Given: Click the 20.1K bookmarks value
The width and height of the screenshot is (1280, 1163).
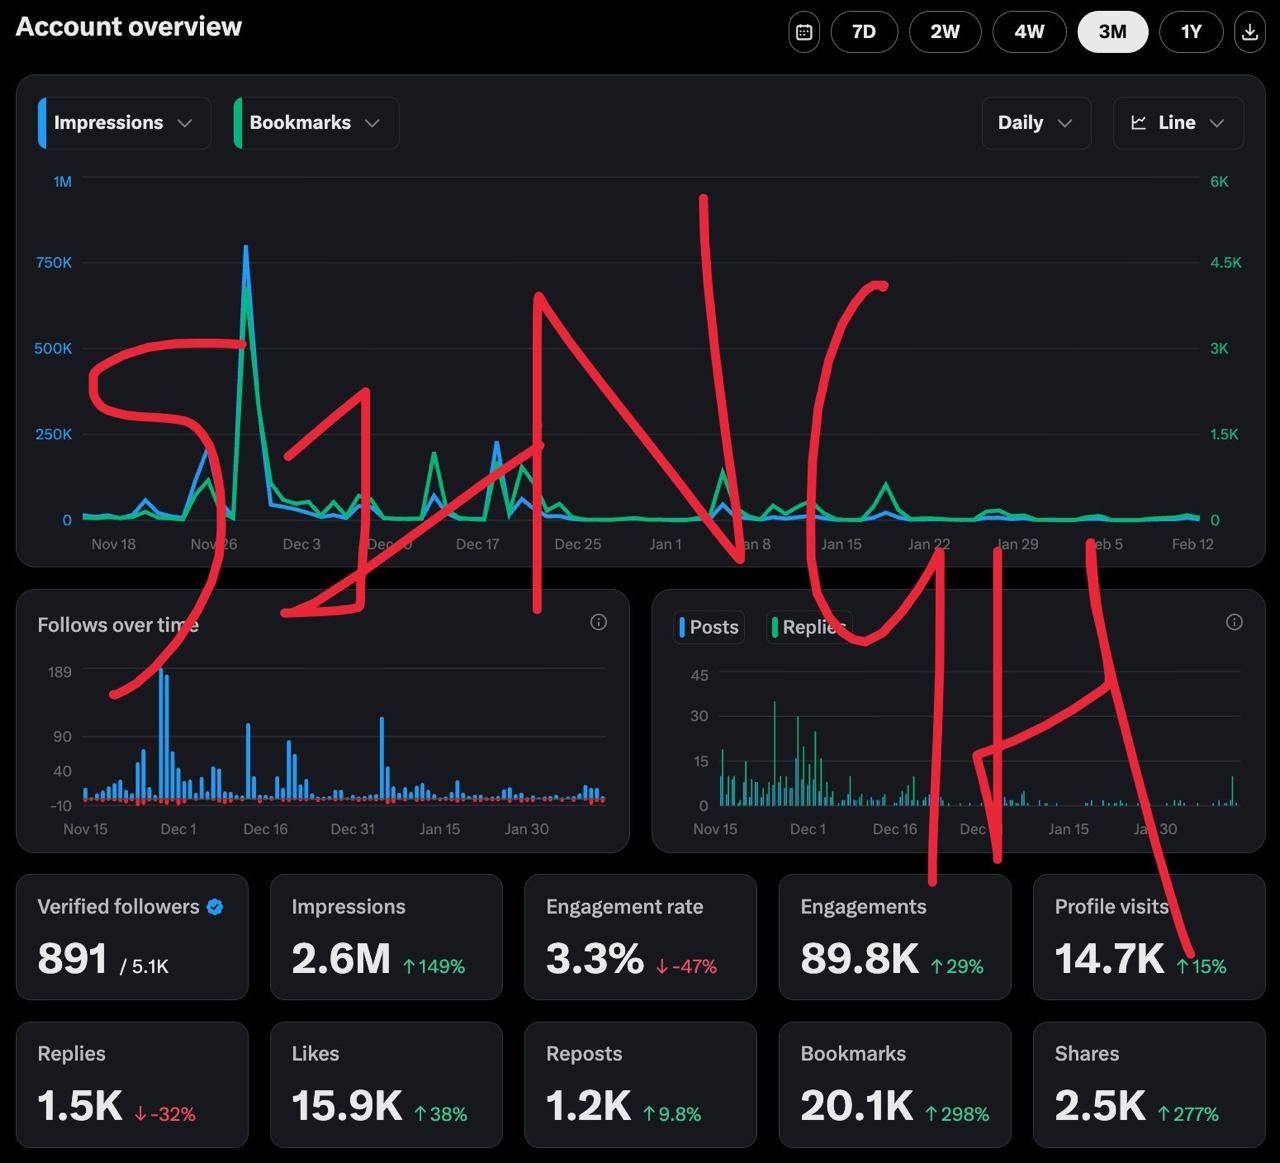Looking at the screenshot, I should coord(857,1106).
